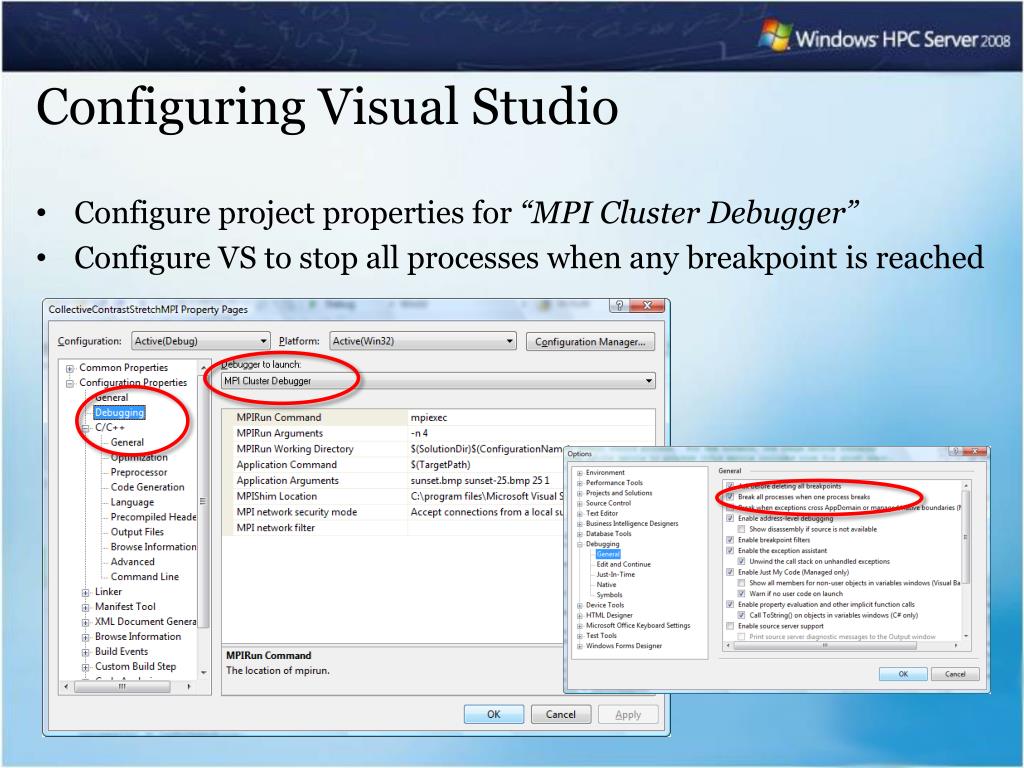Collapse the Debugging node in Options
1024x768 pixels.
(x=580, y=545)
